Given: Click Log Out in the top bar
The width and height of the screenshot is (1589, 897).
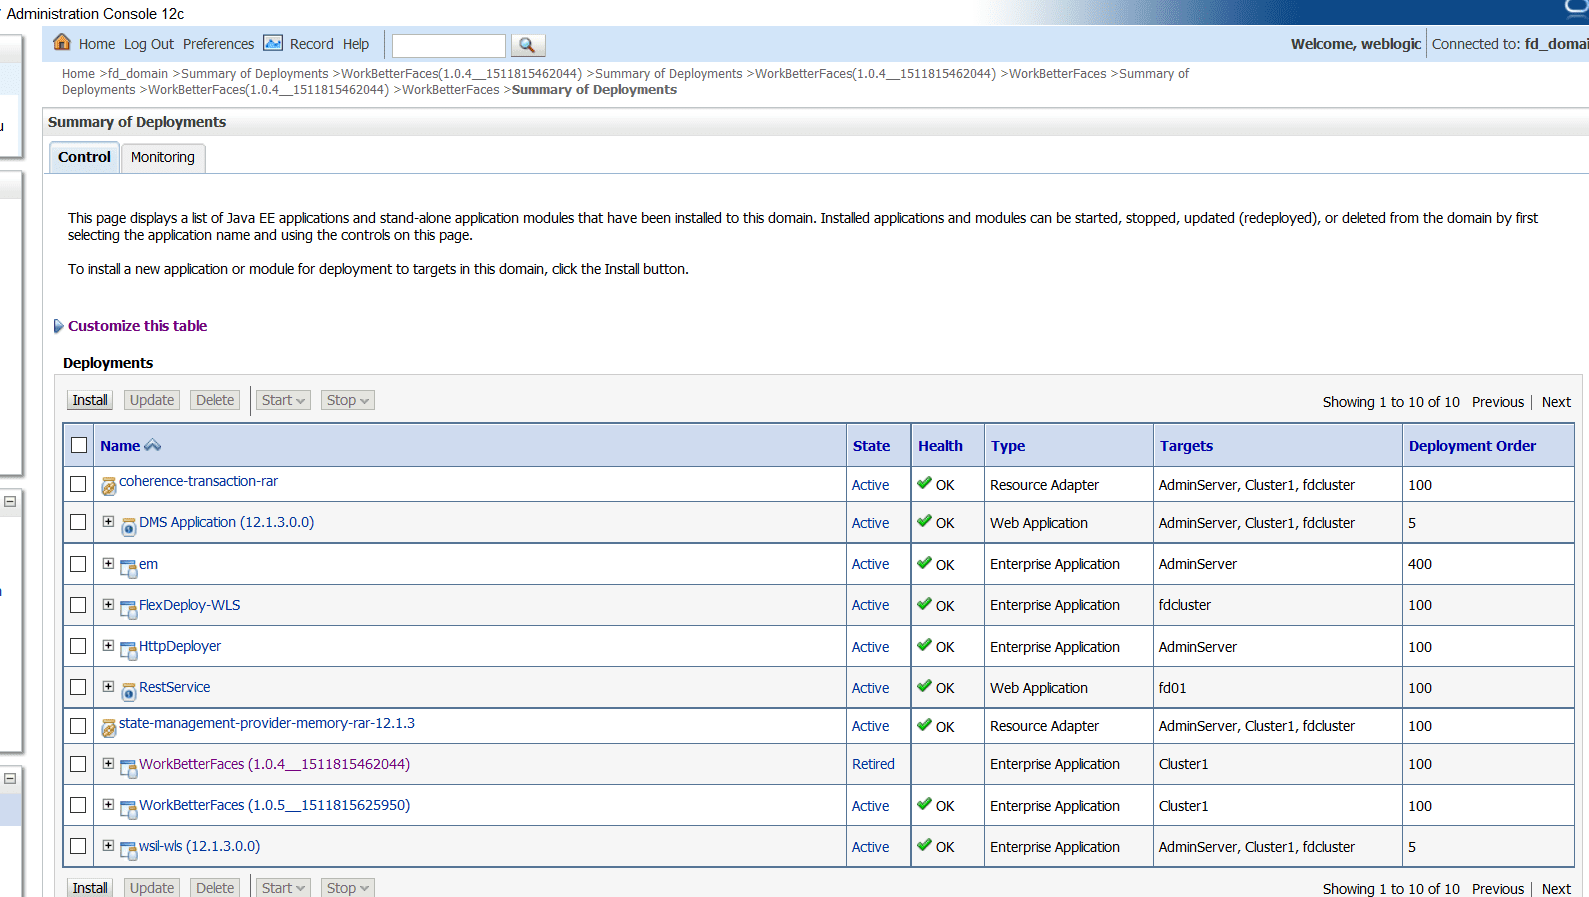Looking at the screenshot, I should coord(149,44).
